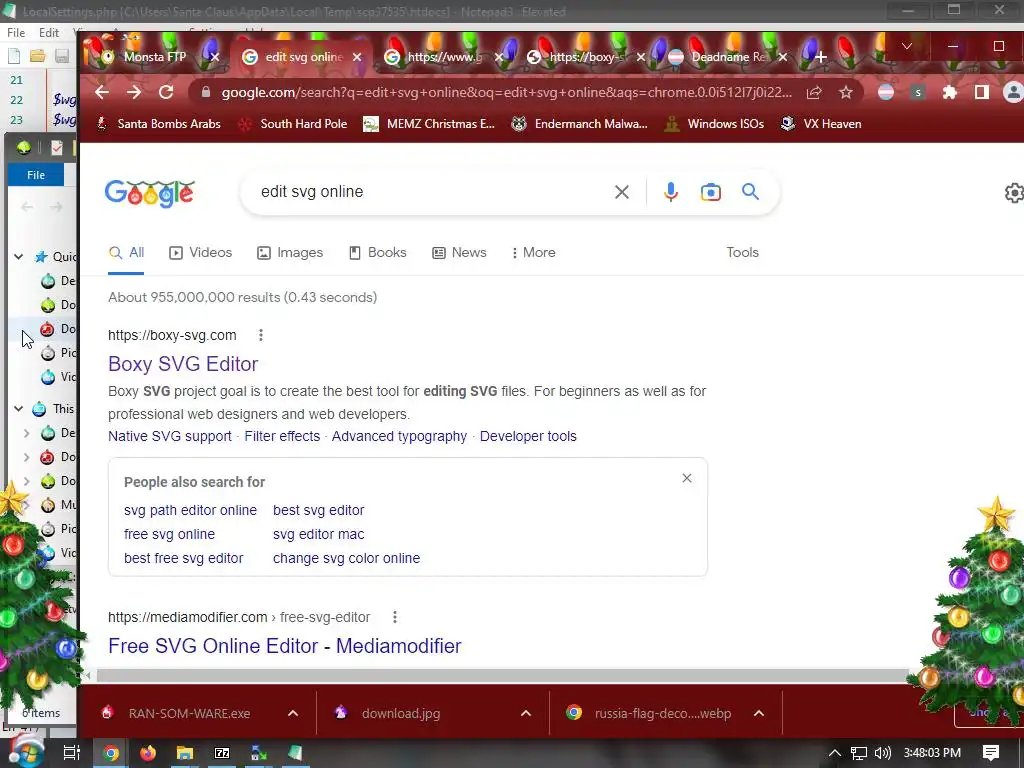Viewport: 1024px width, 768px height.
Task: Follow the Native SVG support sitelink
Action: coord(170,436)
